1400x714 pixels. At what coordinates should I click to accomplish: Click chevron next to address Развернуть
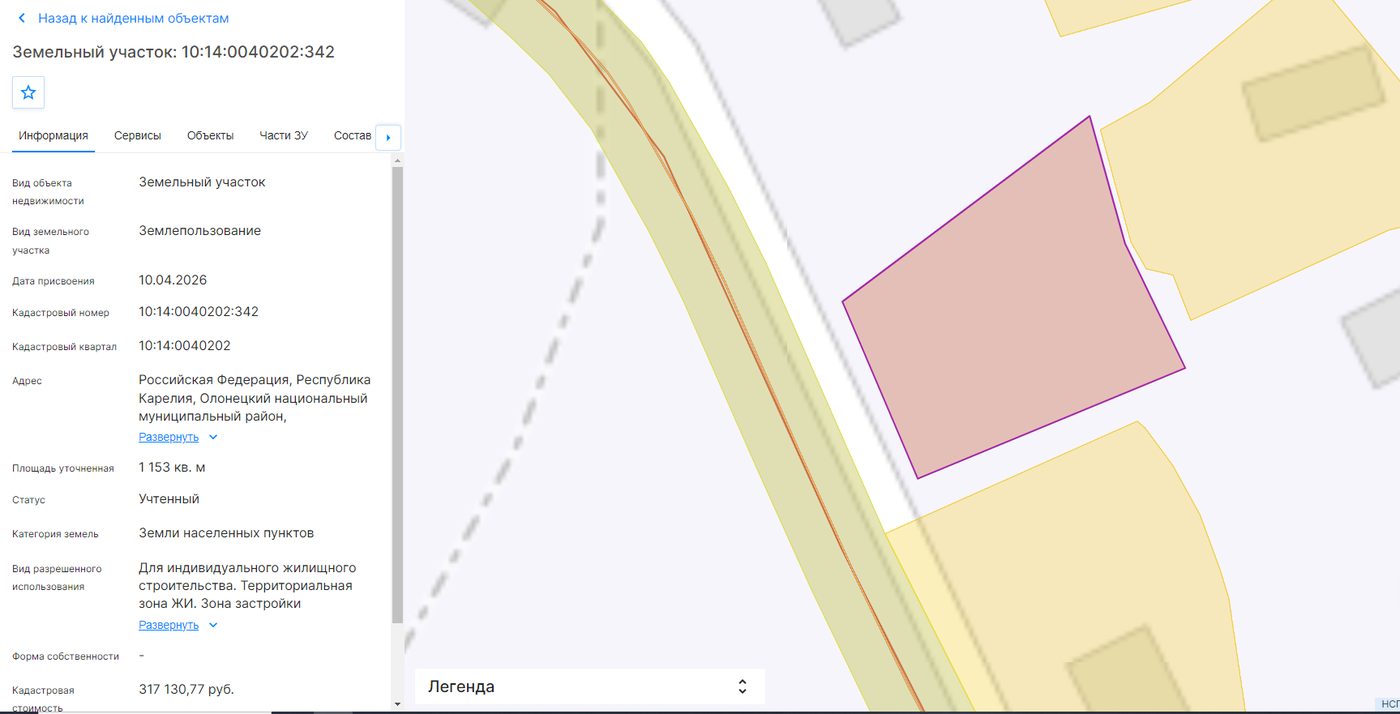(x=213, y=437)
